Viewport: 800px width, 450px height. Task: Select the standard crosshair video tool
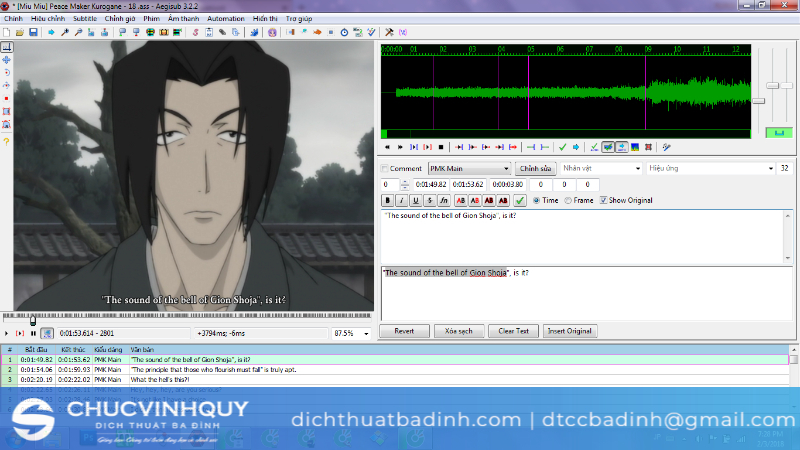pyautogui.click(x=7, y=47)
